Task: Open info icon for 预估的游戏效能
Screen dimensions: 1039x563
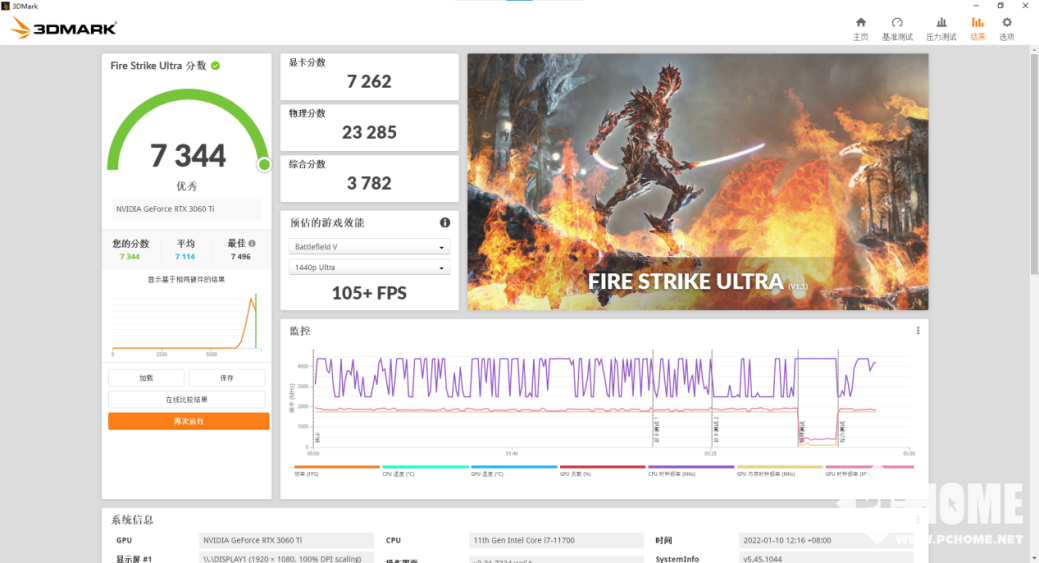Action: point(445,223)
